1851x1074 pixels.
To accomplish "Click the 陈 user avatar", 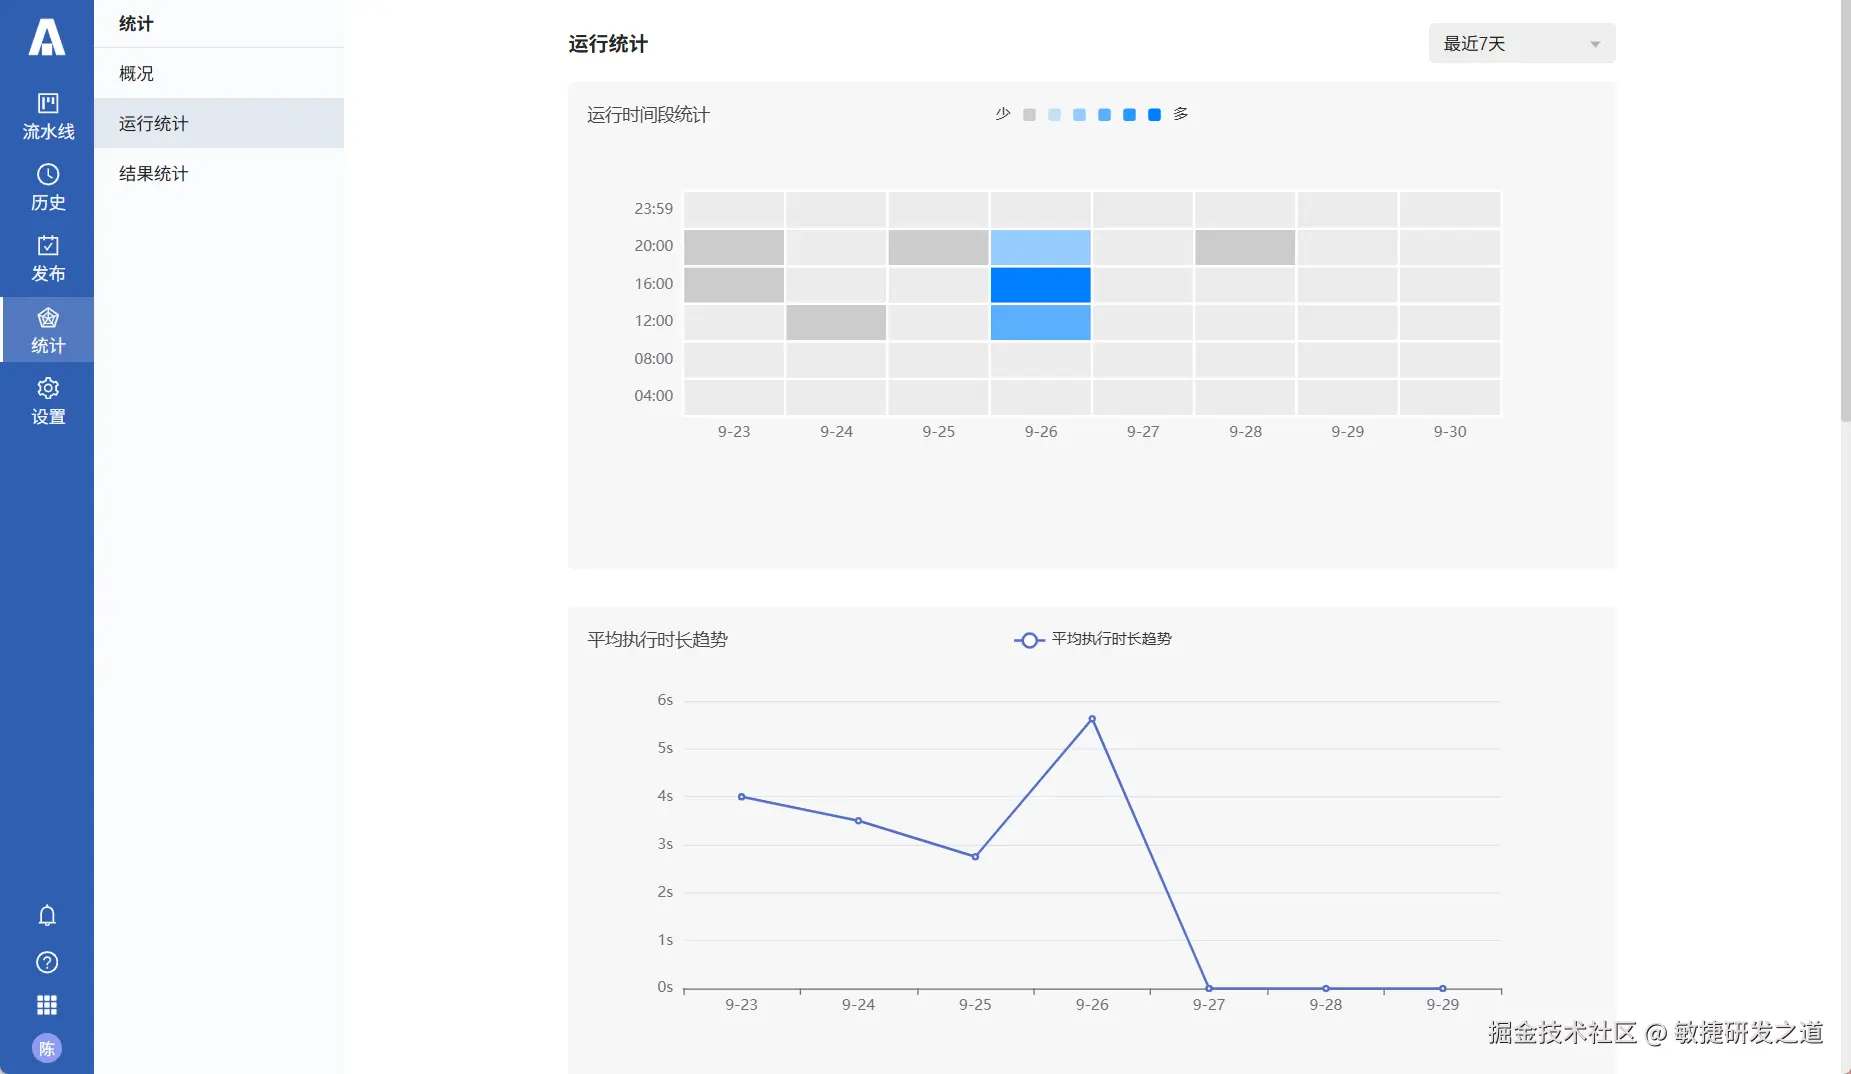I will click(47, 1048).
